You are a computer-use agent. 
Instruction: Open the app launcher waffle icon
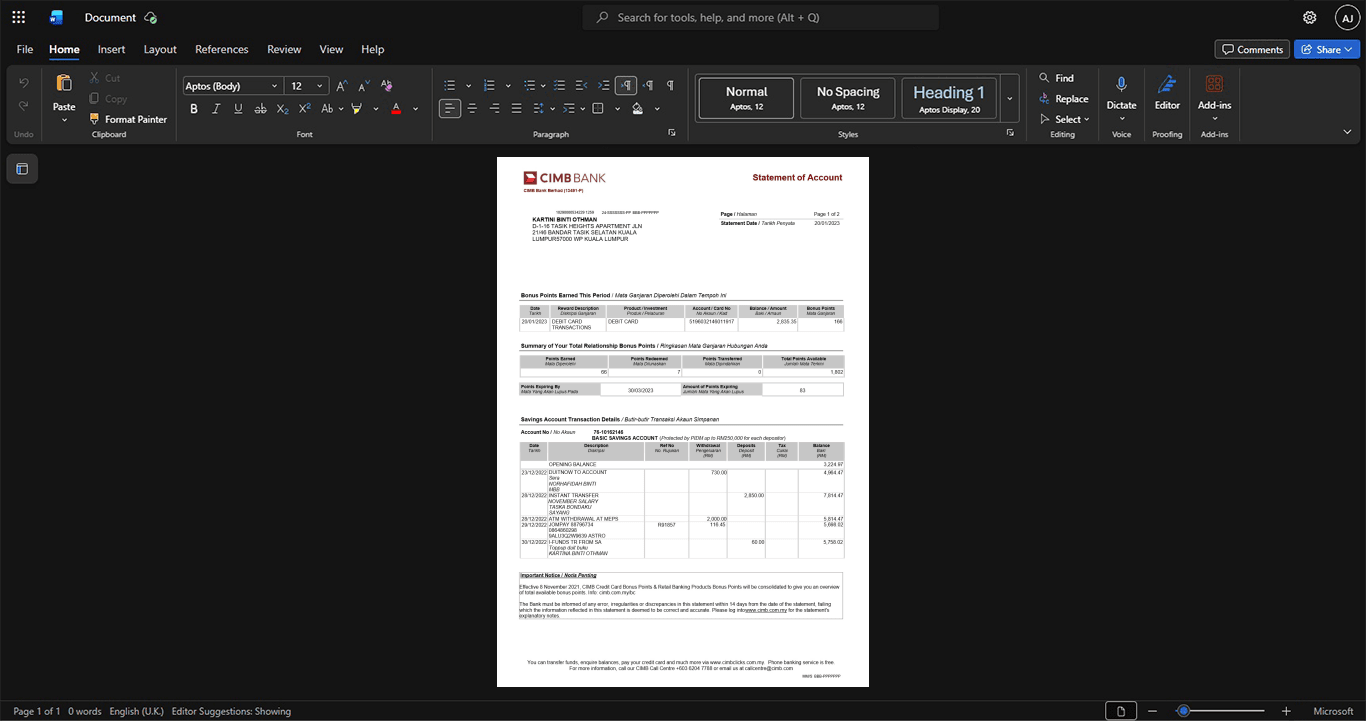18,17
